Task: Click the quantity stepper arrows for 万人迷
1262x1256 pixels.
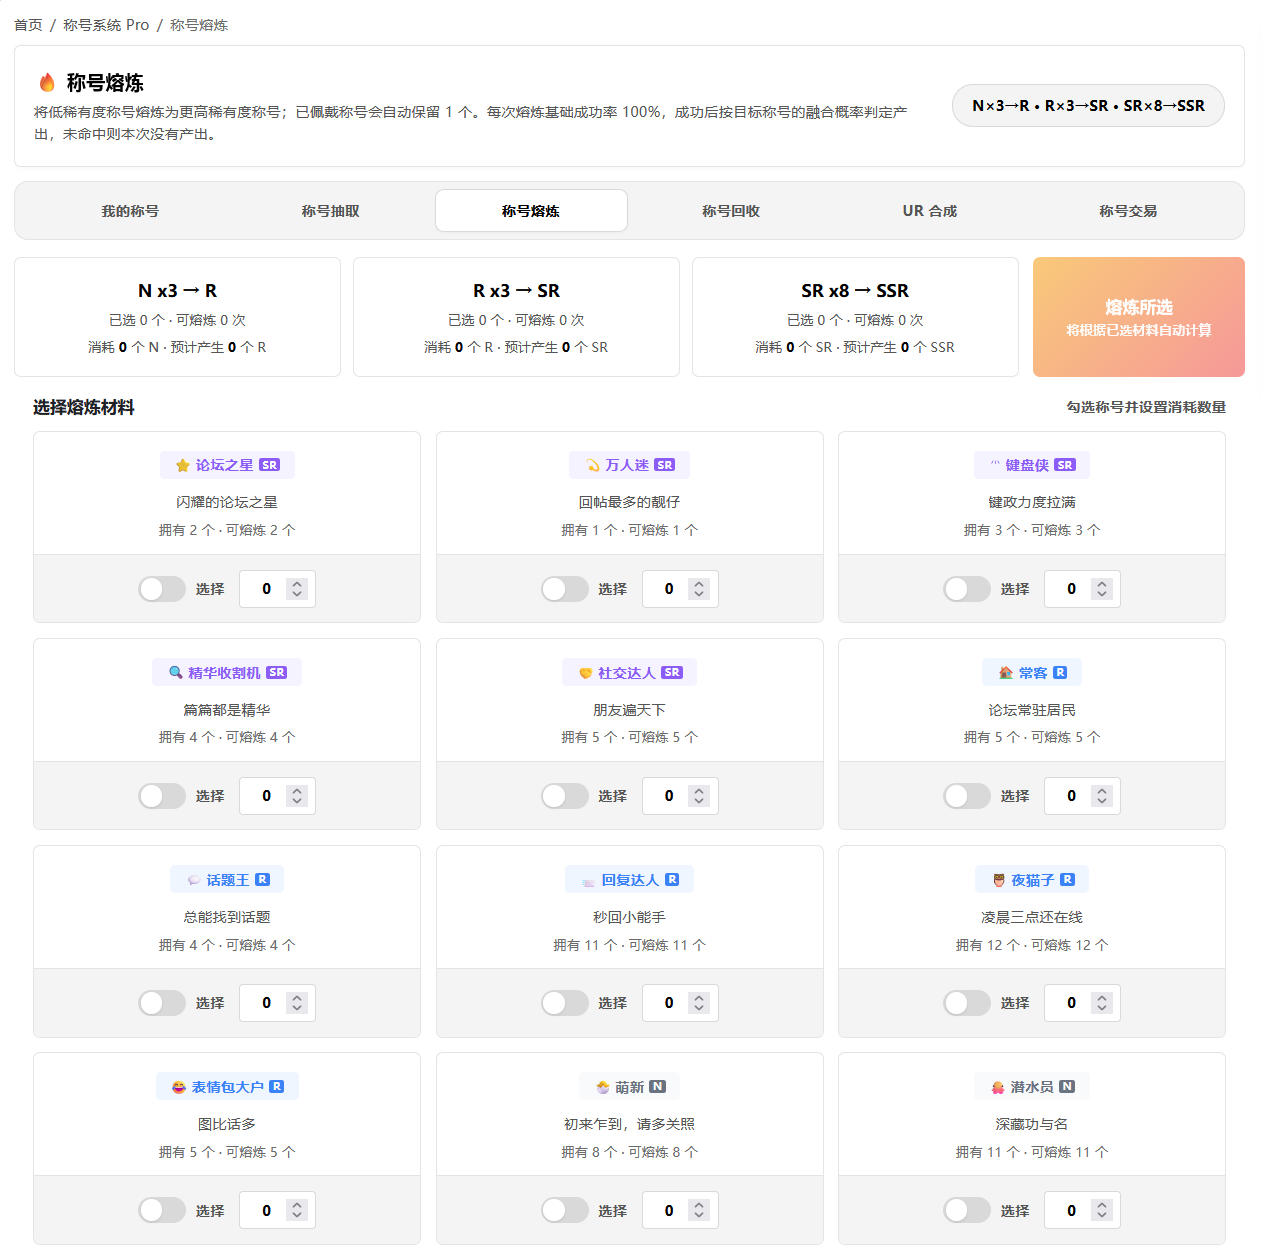Action: 699,589
